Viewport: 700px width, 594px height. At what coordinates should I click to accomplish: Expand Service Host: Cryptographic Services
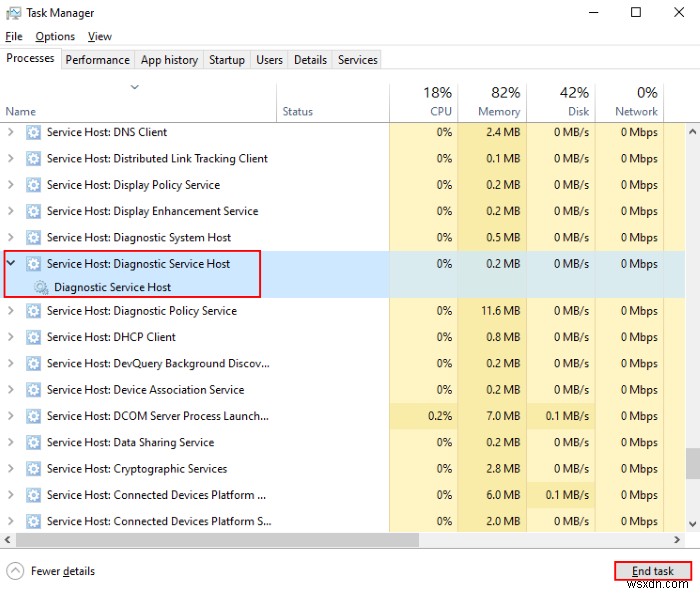click(x=11, y=469)
